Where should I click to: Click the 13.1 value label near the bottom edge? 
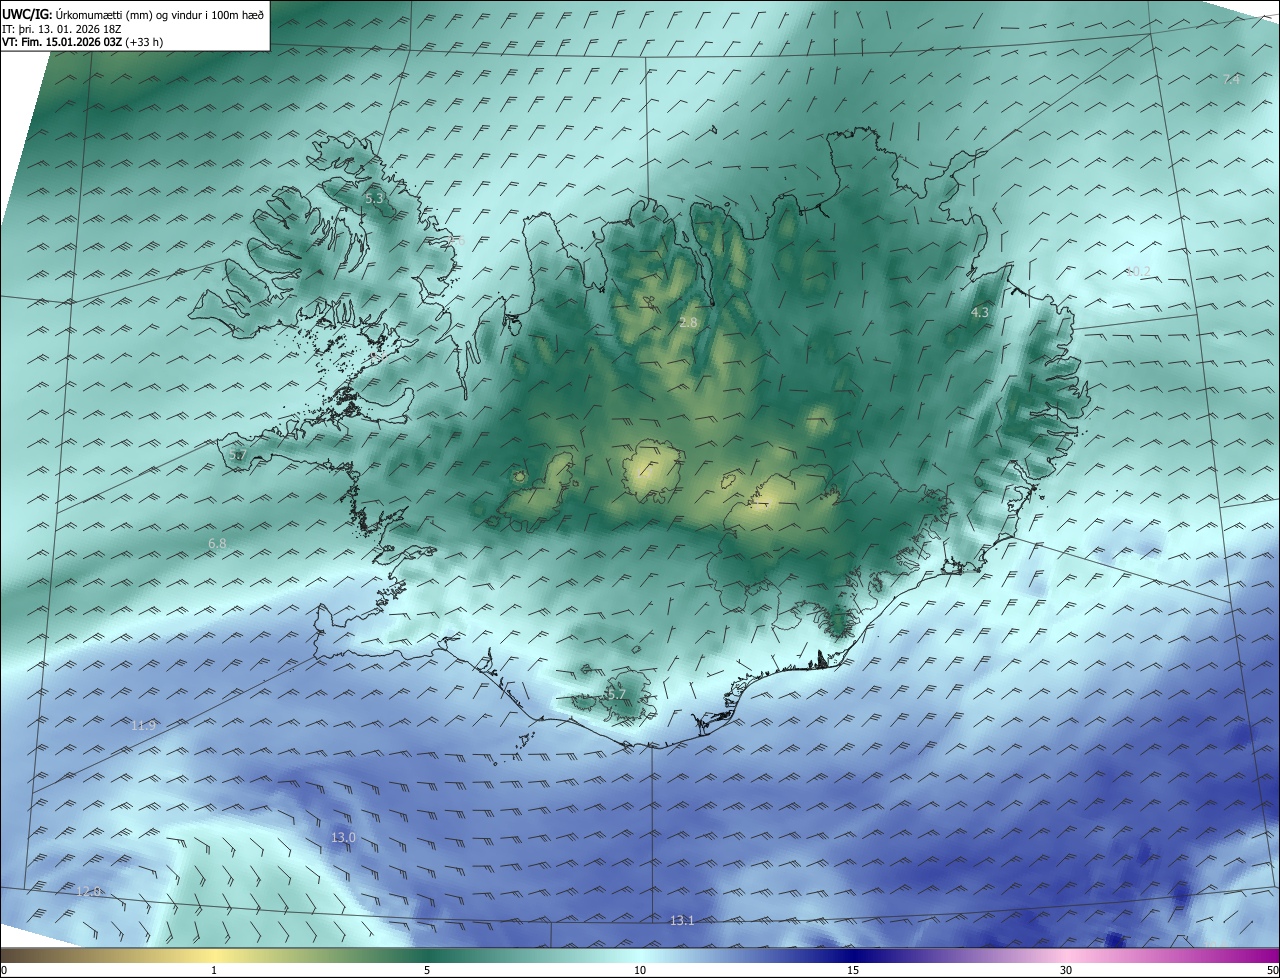coord(682,920)
